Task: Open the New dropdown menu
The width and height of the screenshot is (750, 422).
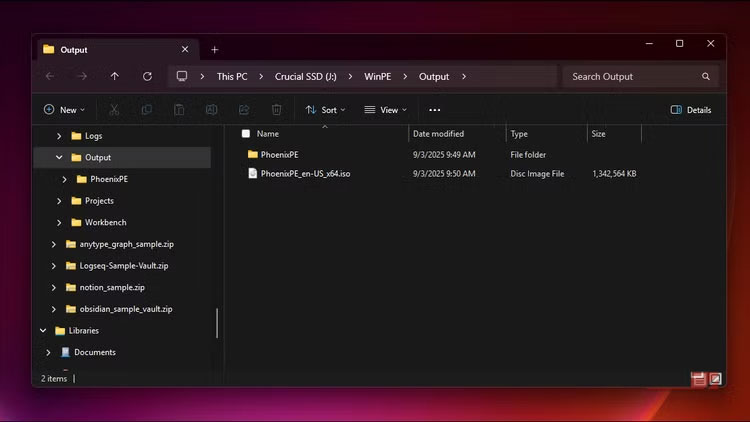Action: click(x=65, y=110)
